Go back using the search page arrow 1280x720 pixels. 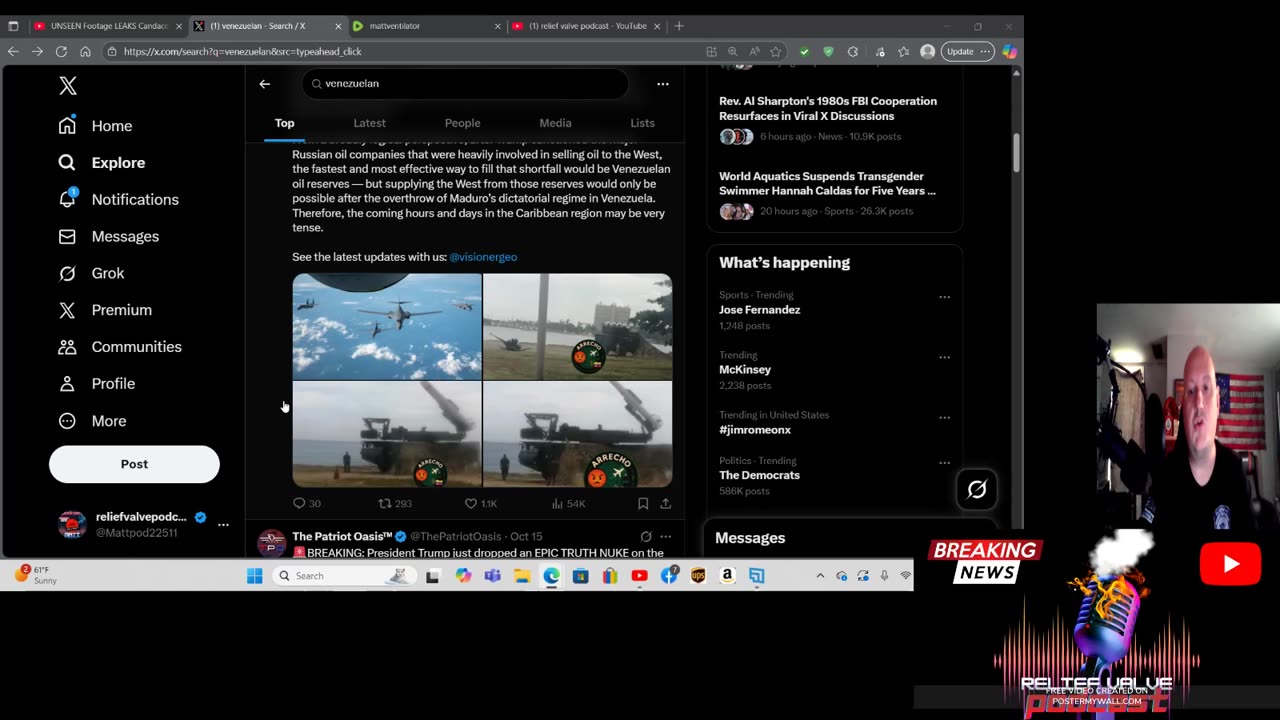click(x=265, y=84)
